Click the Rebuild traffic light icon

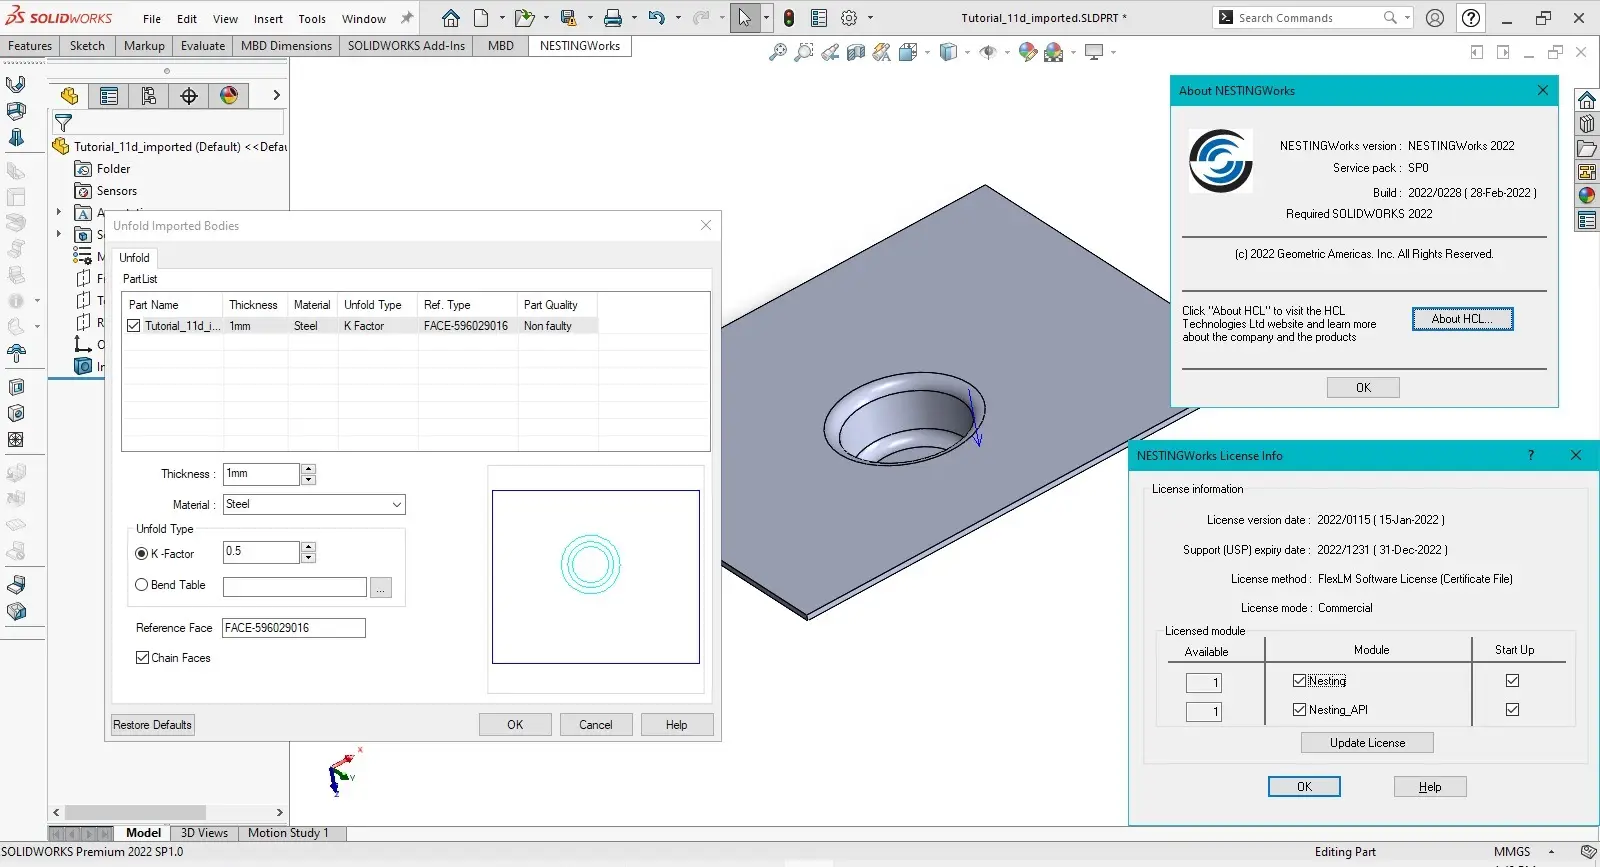[789, 18]
